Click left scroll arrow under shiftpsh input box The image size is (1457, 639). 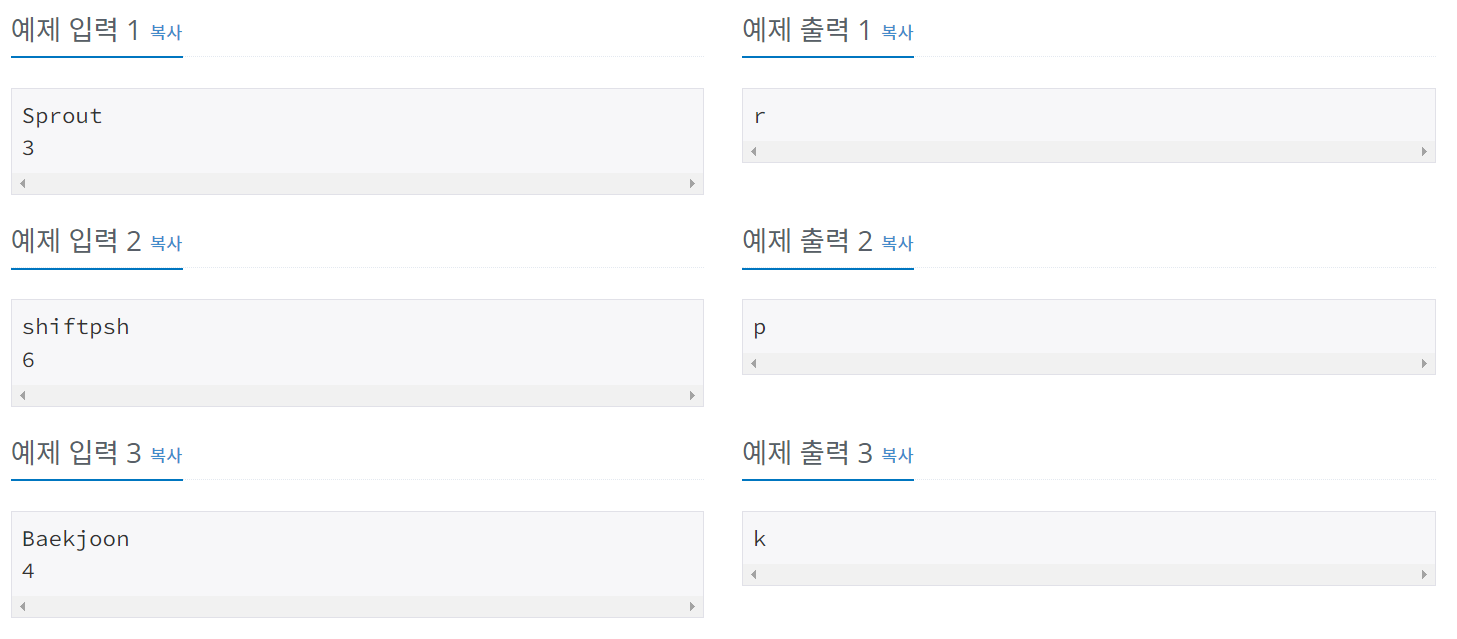click(x=20, y=394)
